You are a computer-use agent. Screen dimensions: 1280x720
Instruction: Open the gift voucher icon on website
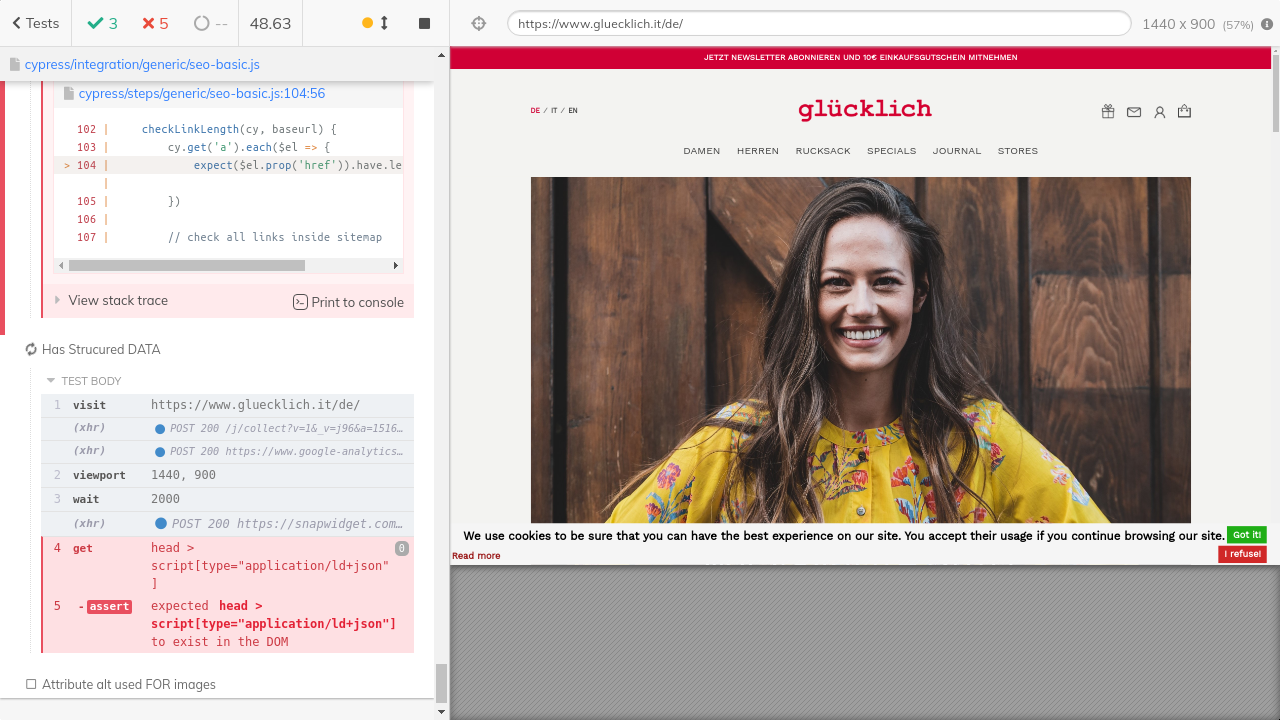1108,112
